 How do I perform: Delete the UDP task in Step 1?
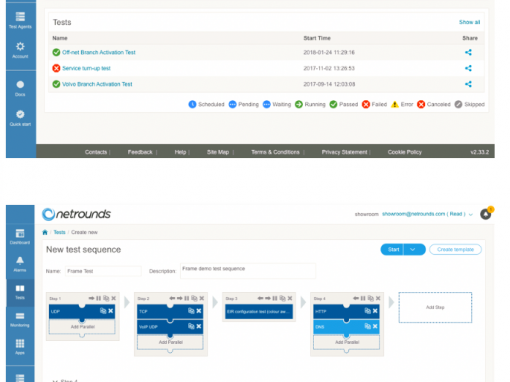[x=111, y=311]
